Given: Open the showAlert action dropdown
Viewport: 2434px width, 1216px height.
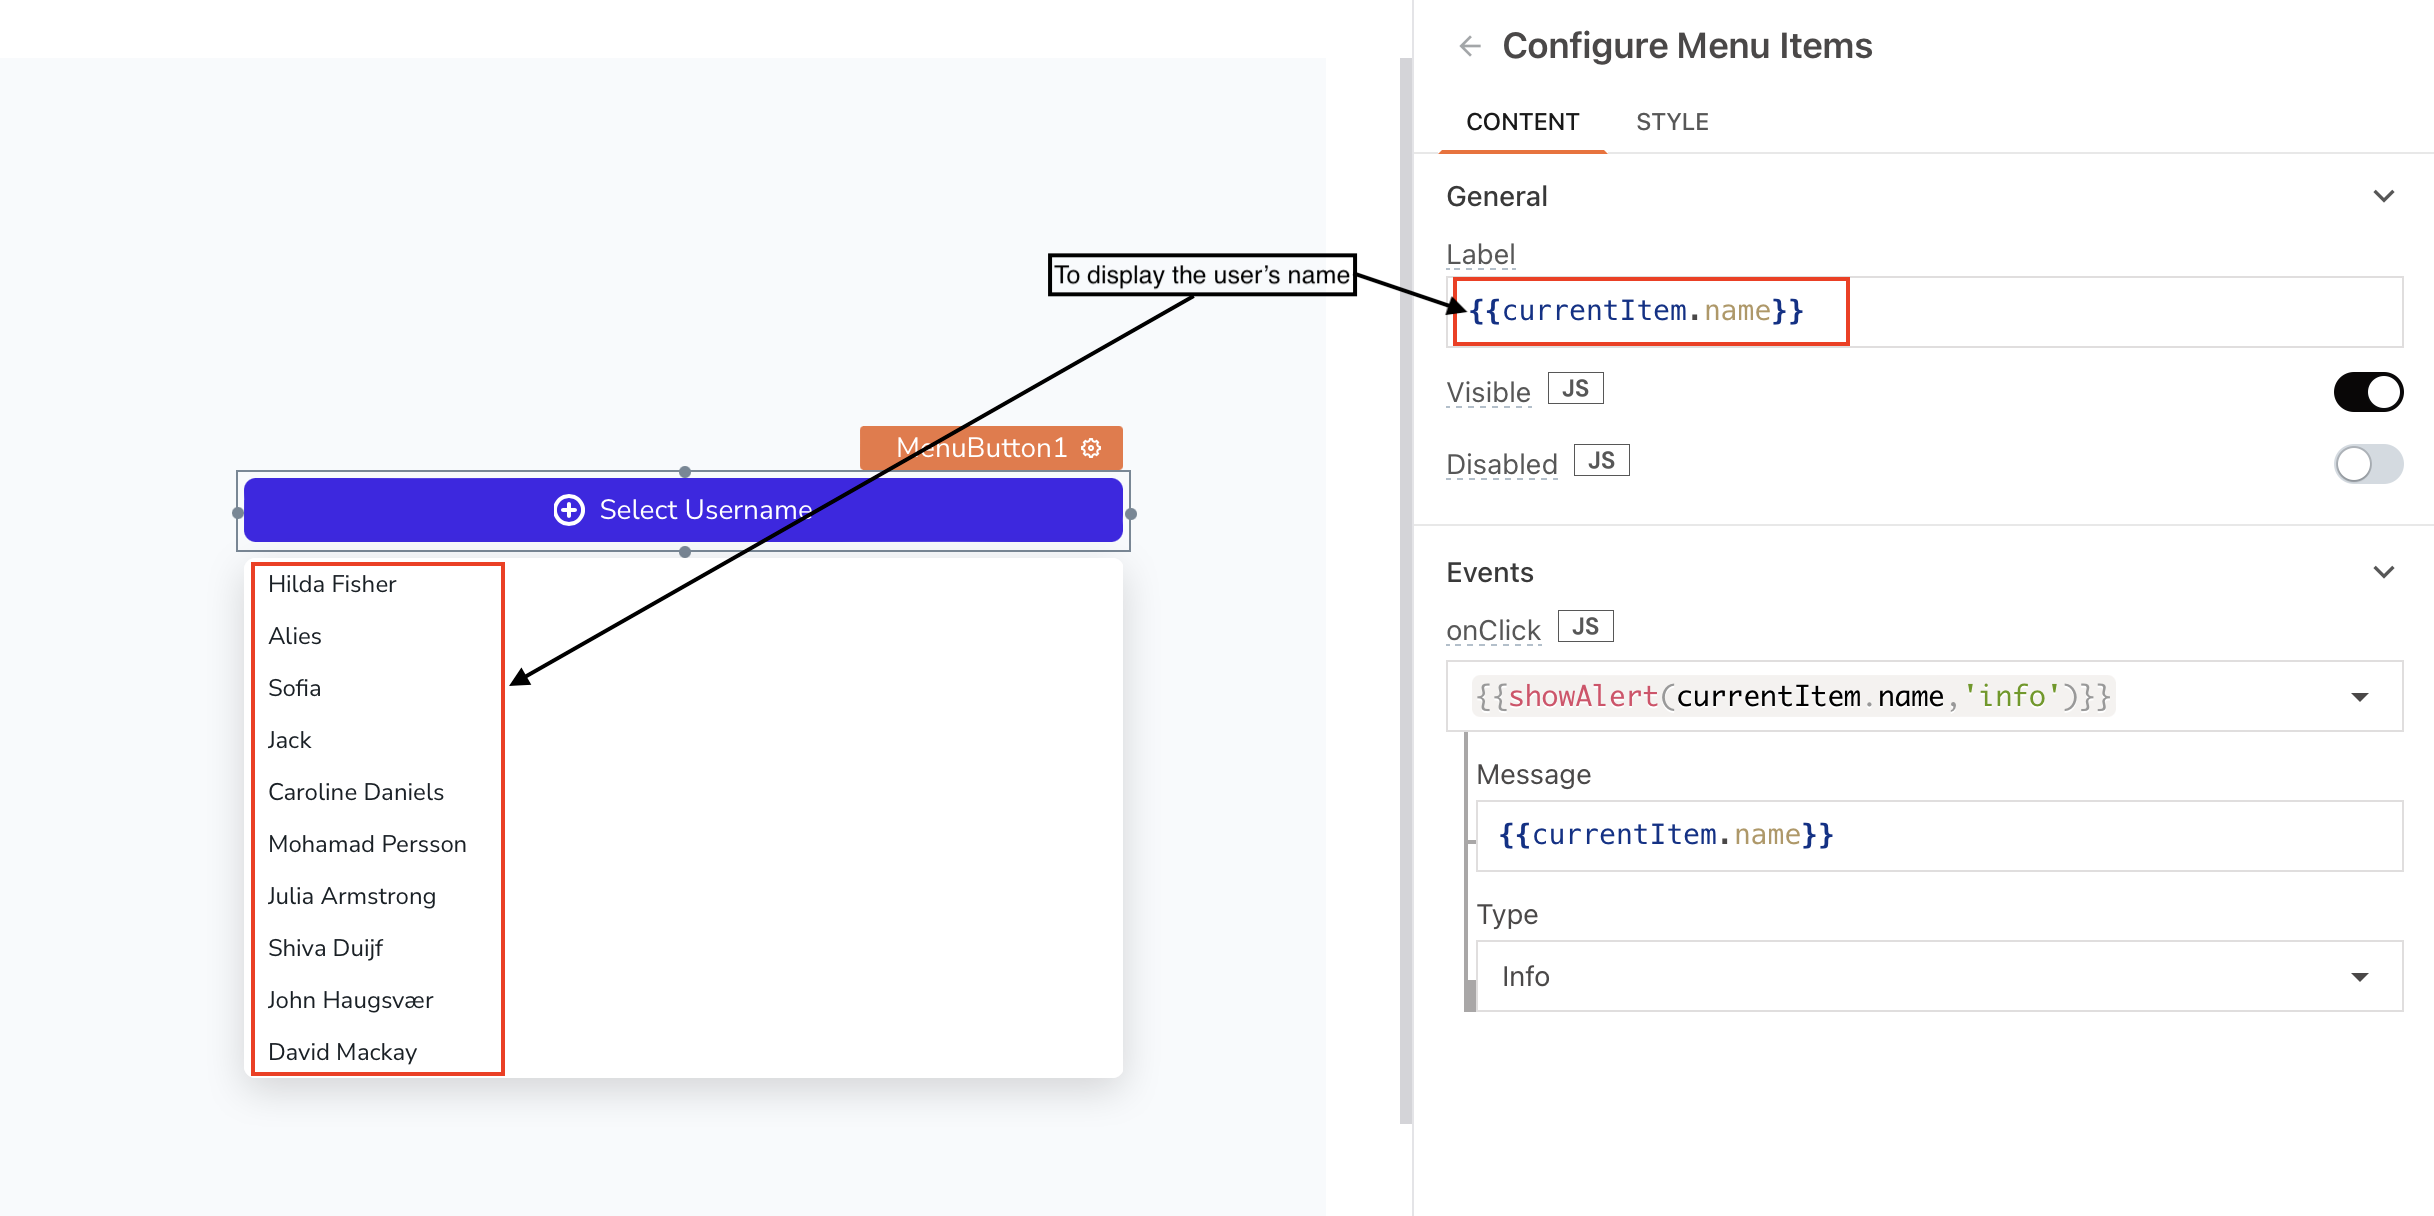Looking at the screenshot, I should [x=2361, y=696].
